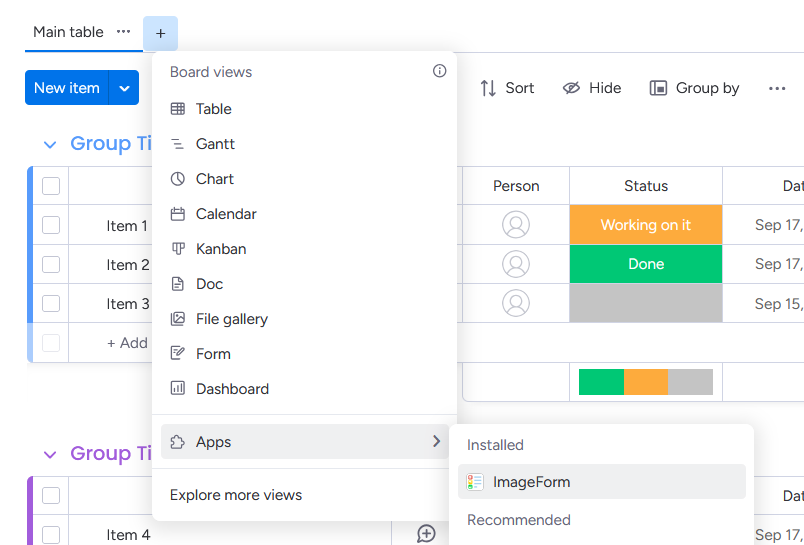Image resolution: width=804 pixels, height=545 pixels.
Task: Click the Kanban view icon
Action: click(x=177, y=249)
